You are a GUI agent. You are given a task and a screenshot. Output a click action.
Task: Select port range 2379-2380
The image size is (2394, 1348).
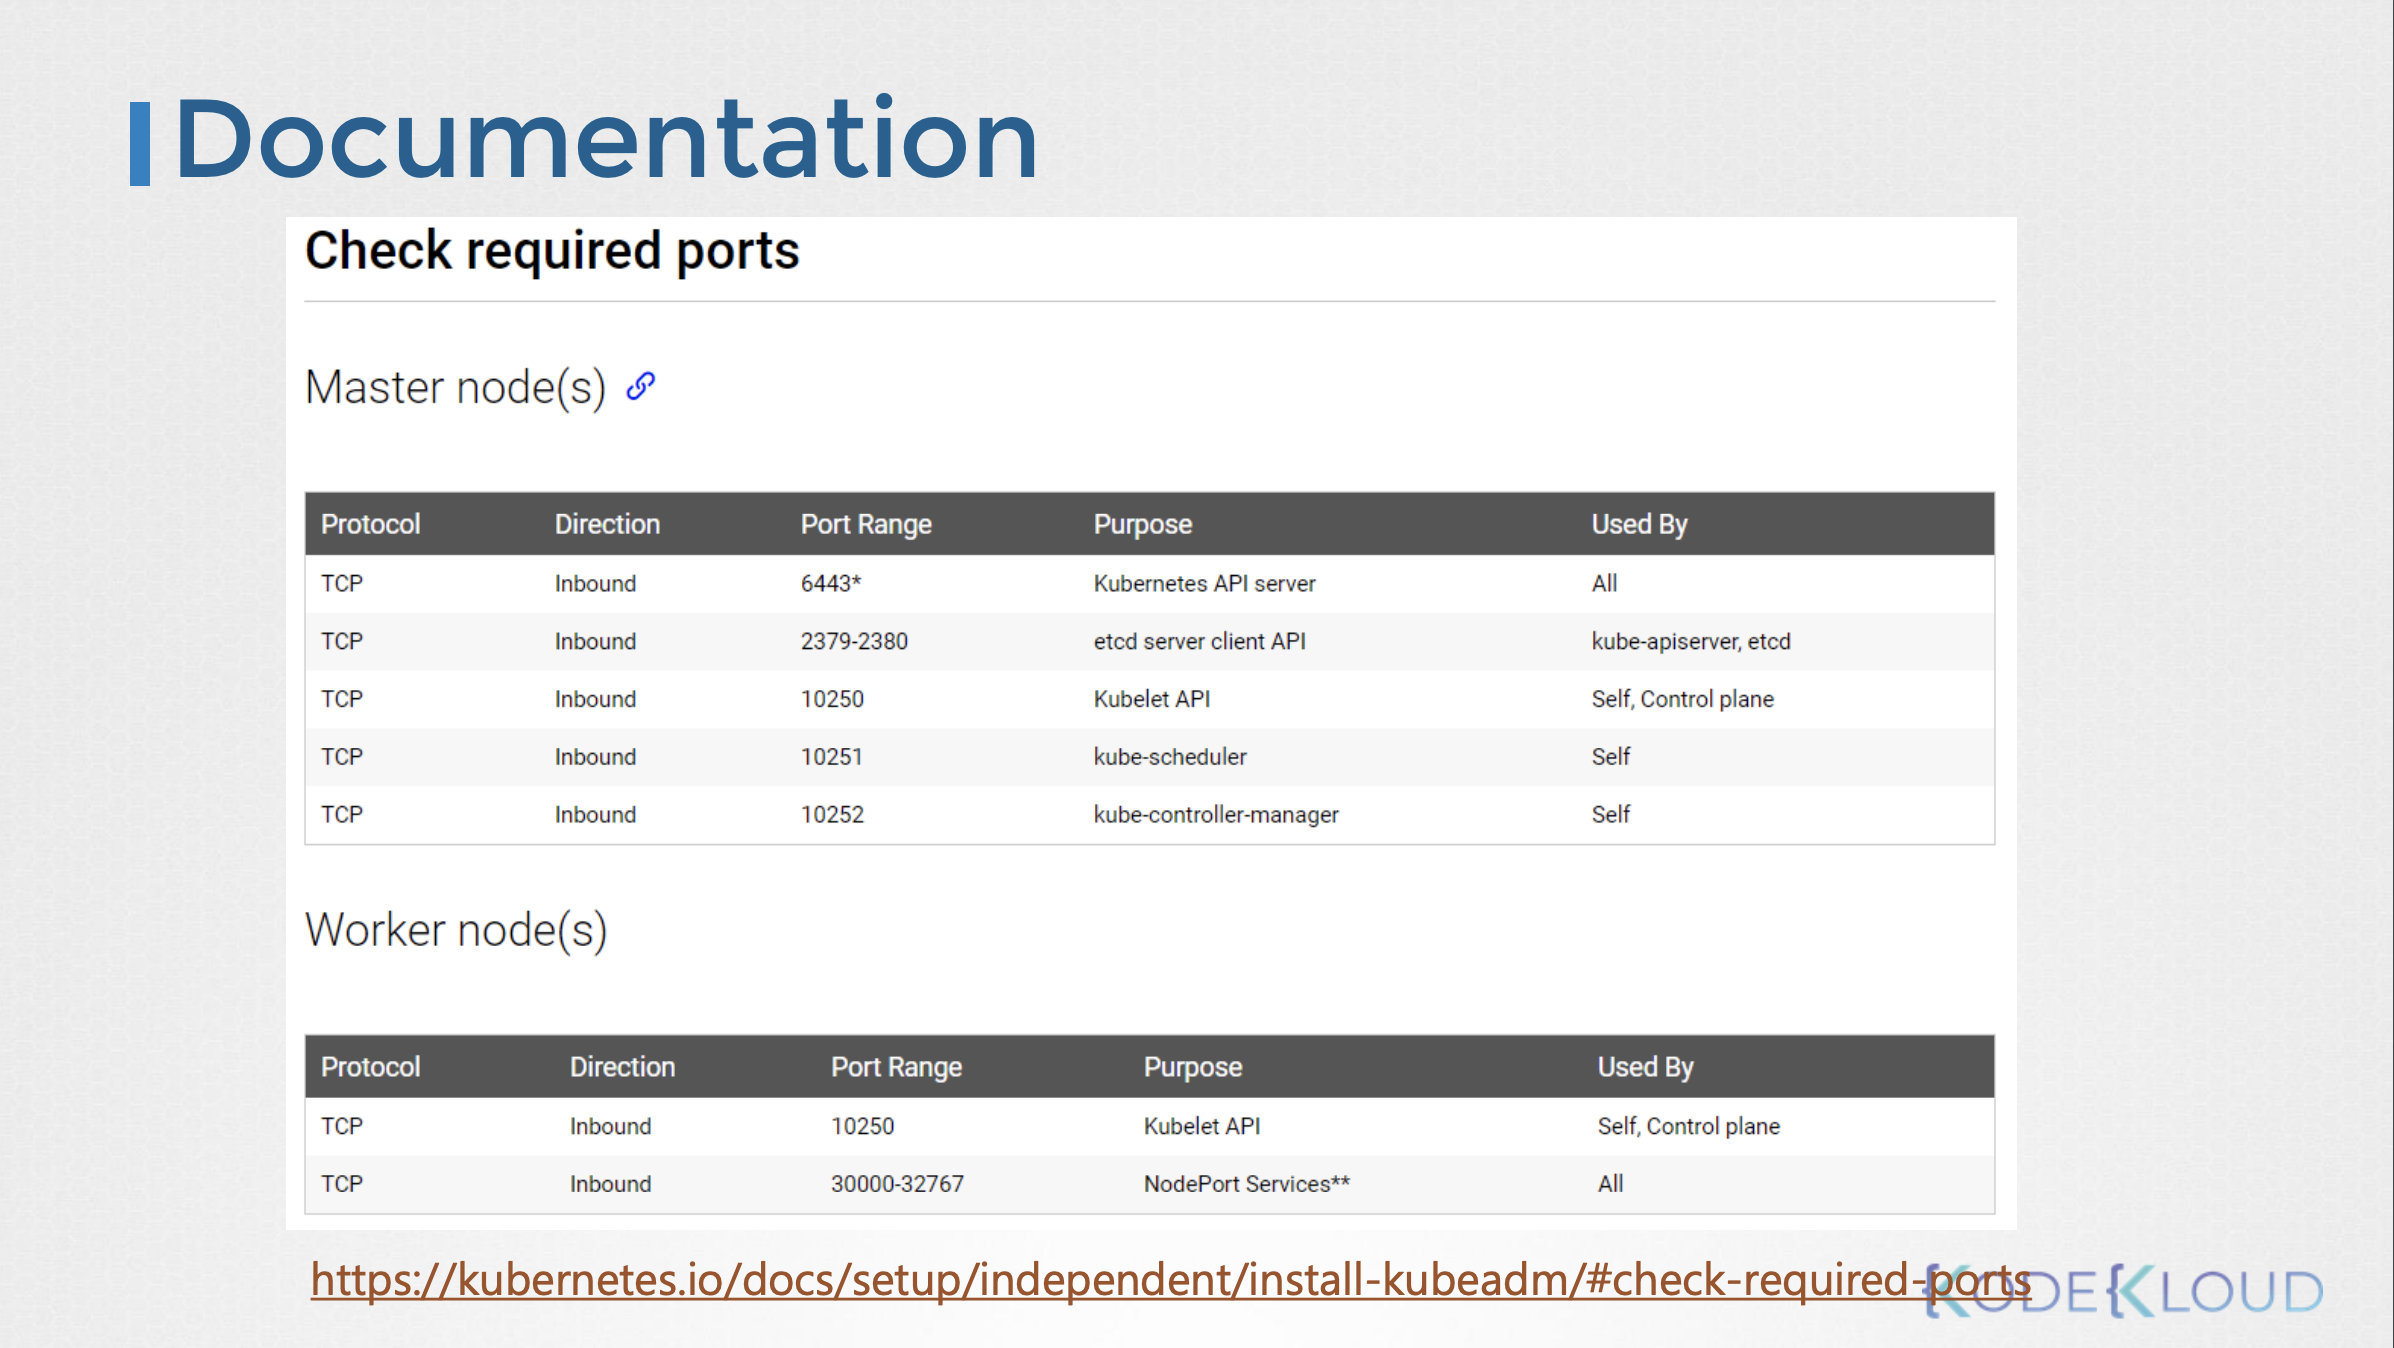pyautogui.click(x=854, y=641)
